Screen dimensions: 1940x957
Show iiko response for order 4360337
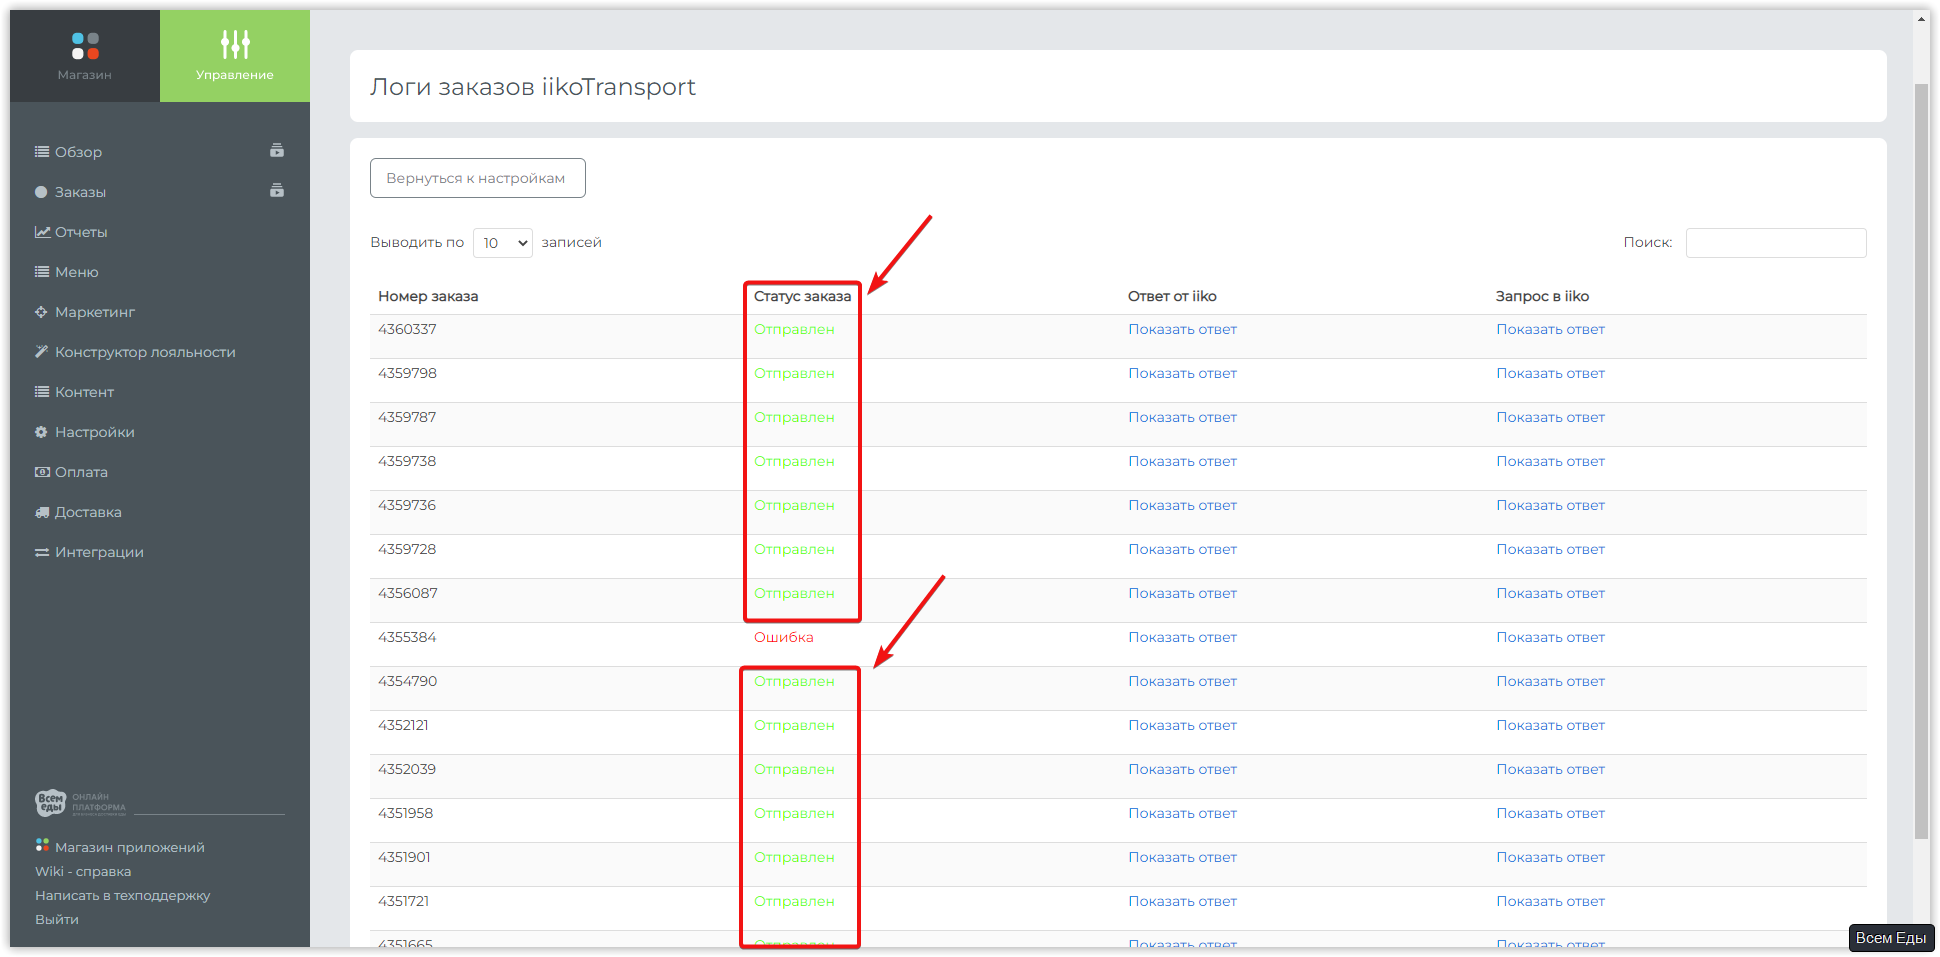tap(1182, 329)
